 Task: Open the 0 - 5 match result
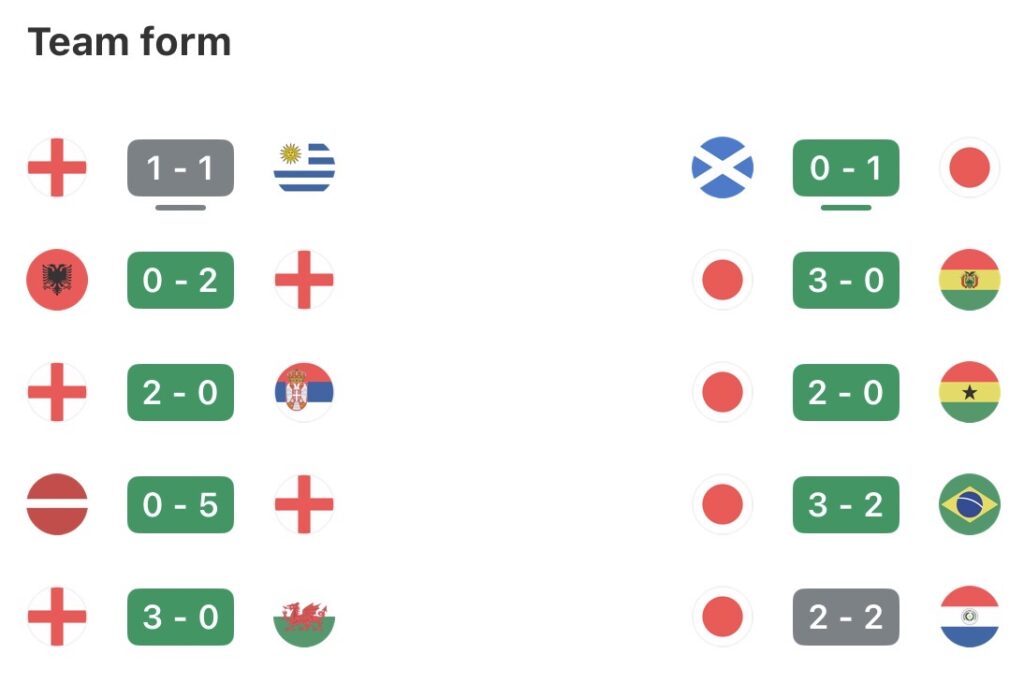coord(180,504)
